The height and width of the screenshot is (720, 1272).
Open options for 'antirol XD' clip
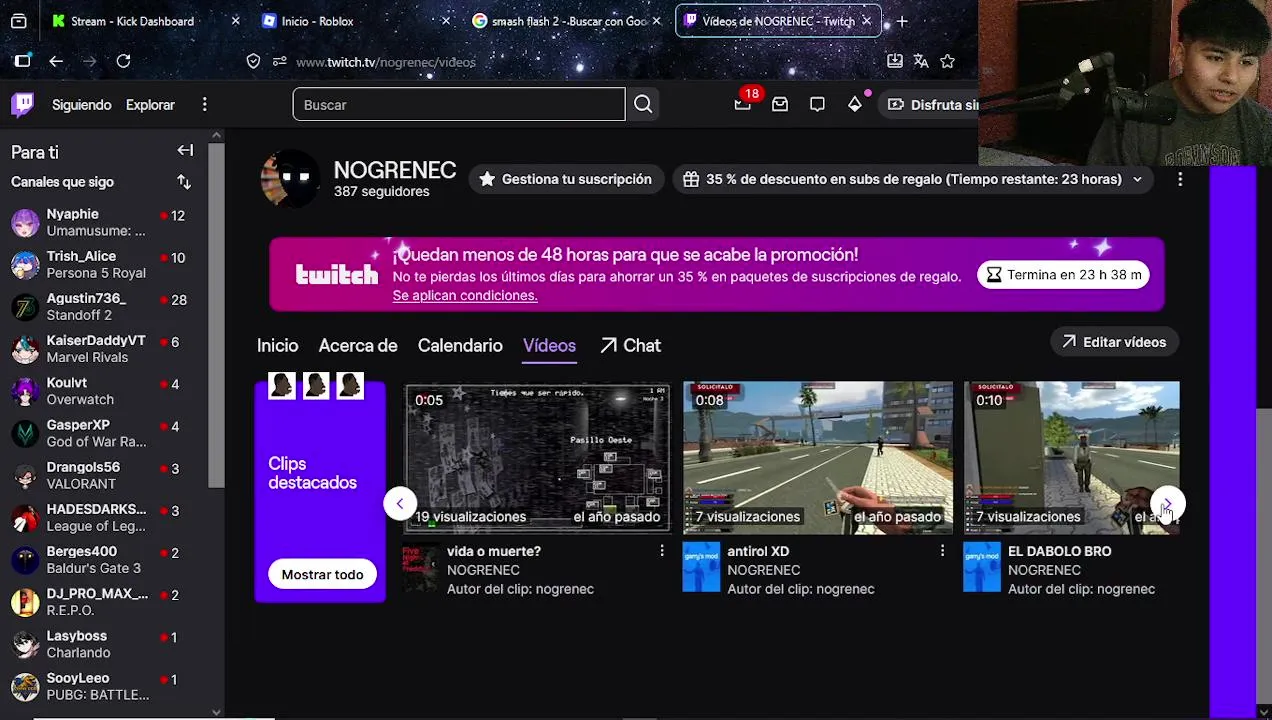point(941,551)
